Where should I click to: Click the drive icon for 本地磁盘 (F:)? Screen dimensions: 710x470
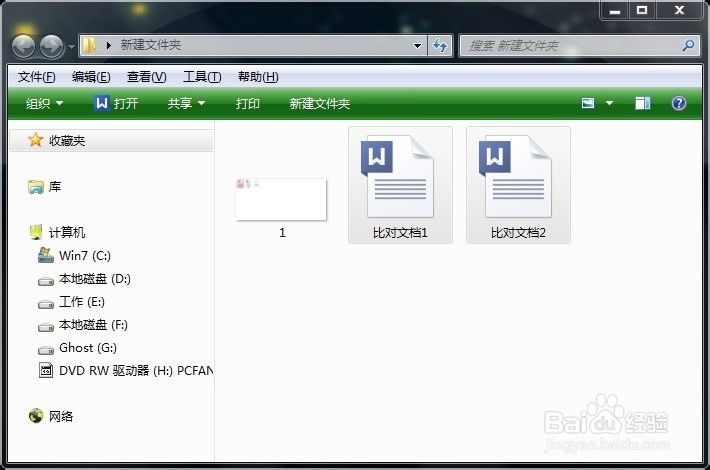(46, 327)
